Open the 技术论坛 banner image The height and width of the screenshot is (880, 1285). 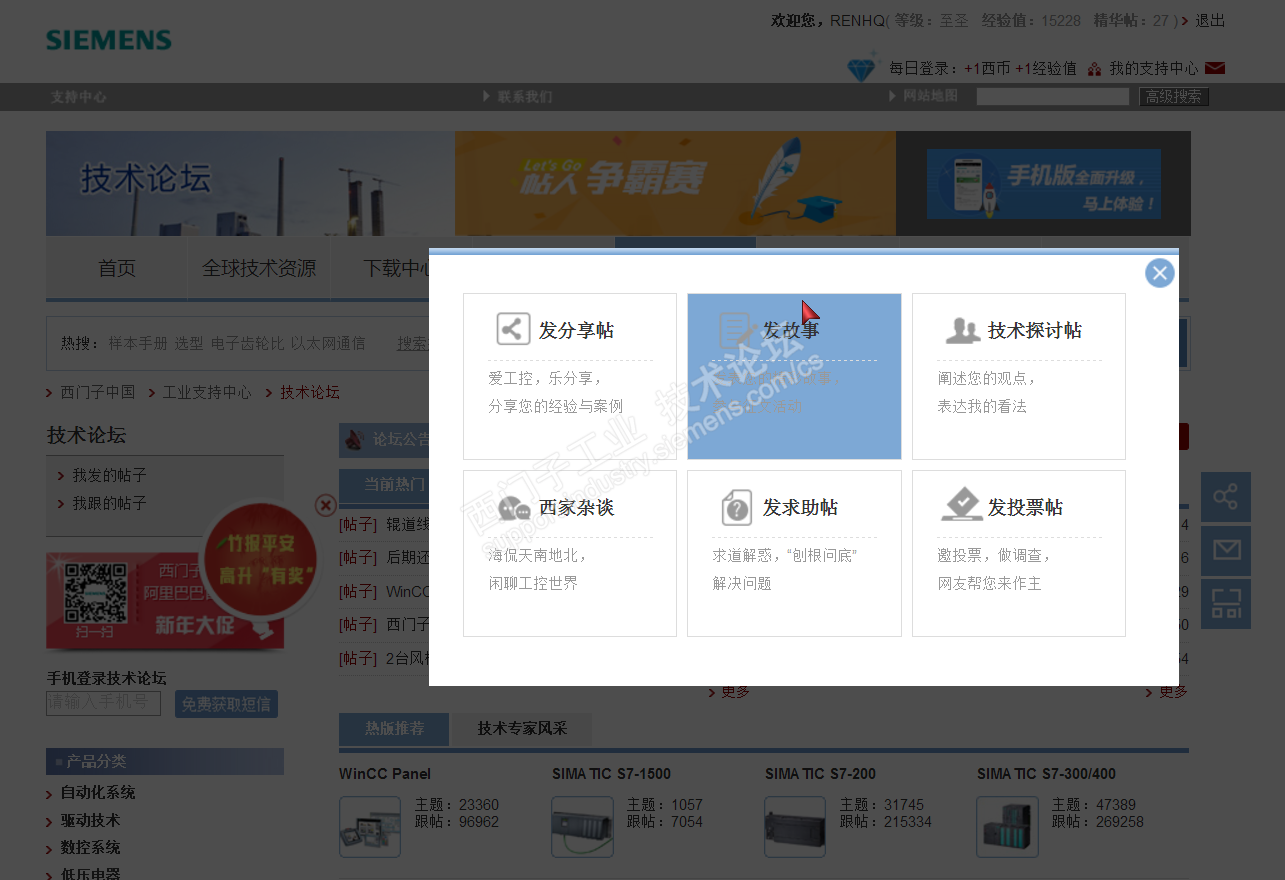point(250,183)
